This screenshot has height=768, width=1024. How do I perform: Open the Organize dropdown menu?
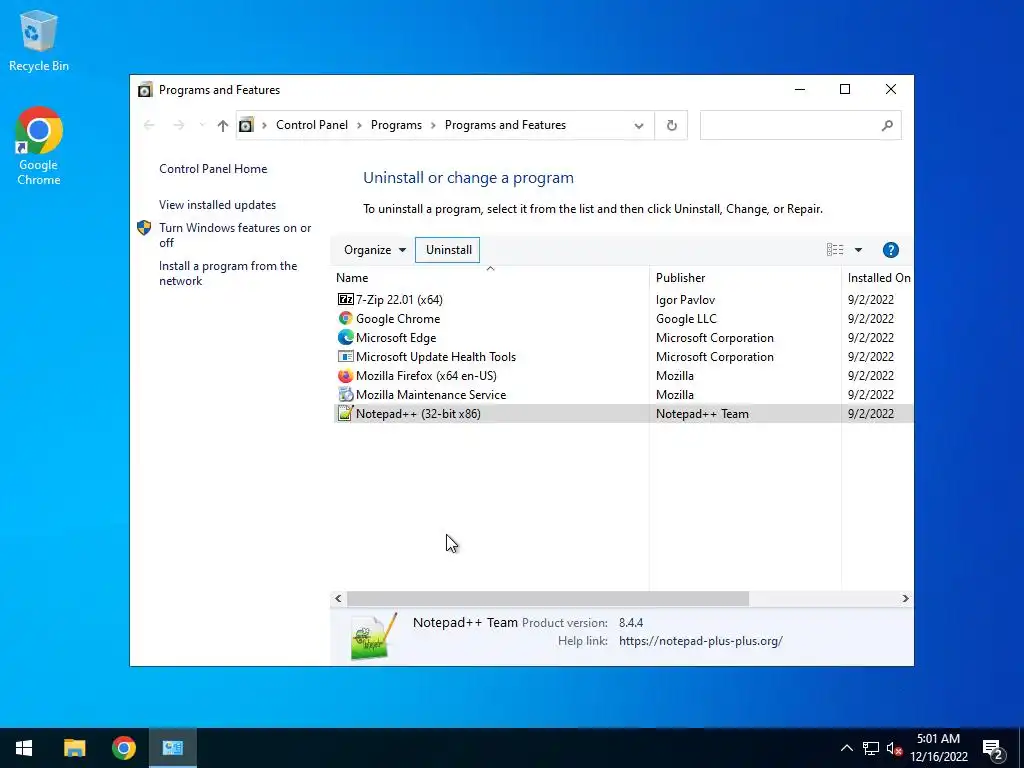pos(375,250)
